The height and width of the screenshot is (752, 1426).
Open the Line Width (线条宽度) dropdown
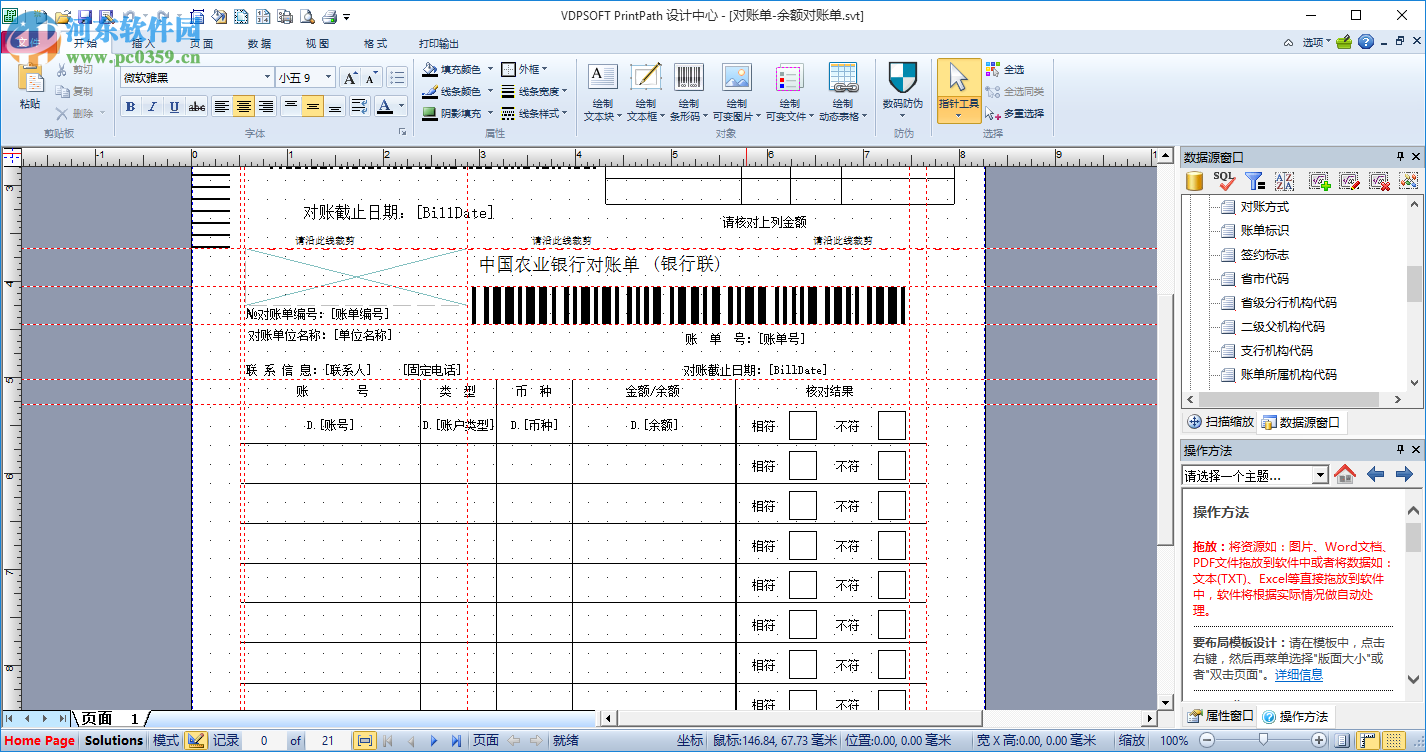pos(535,91)
